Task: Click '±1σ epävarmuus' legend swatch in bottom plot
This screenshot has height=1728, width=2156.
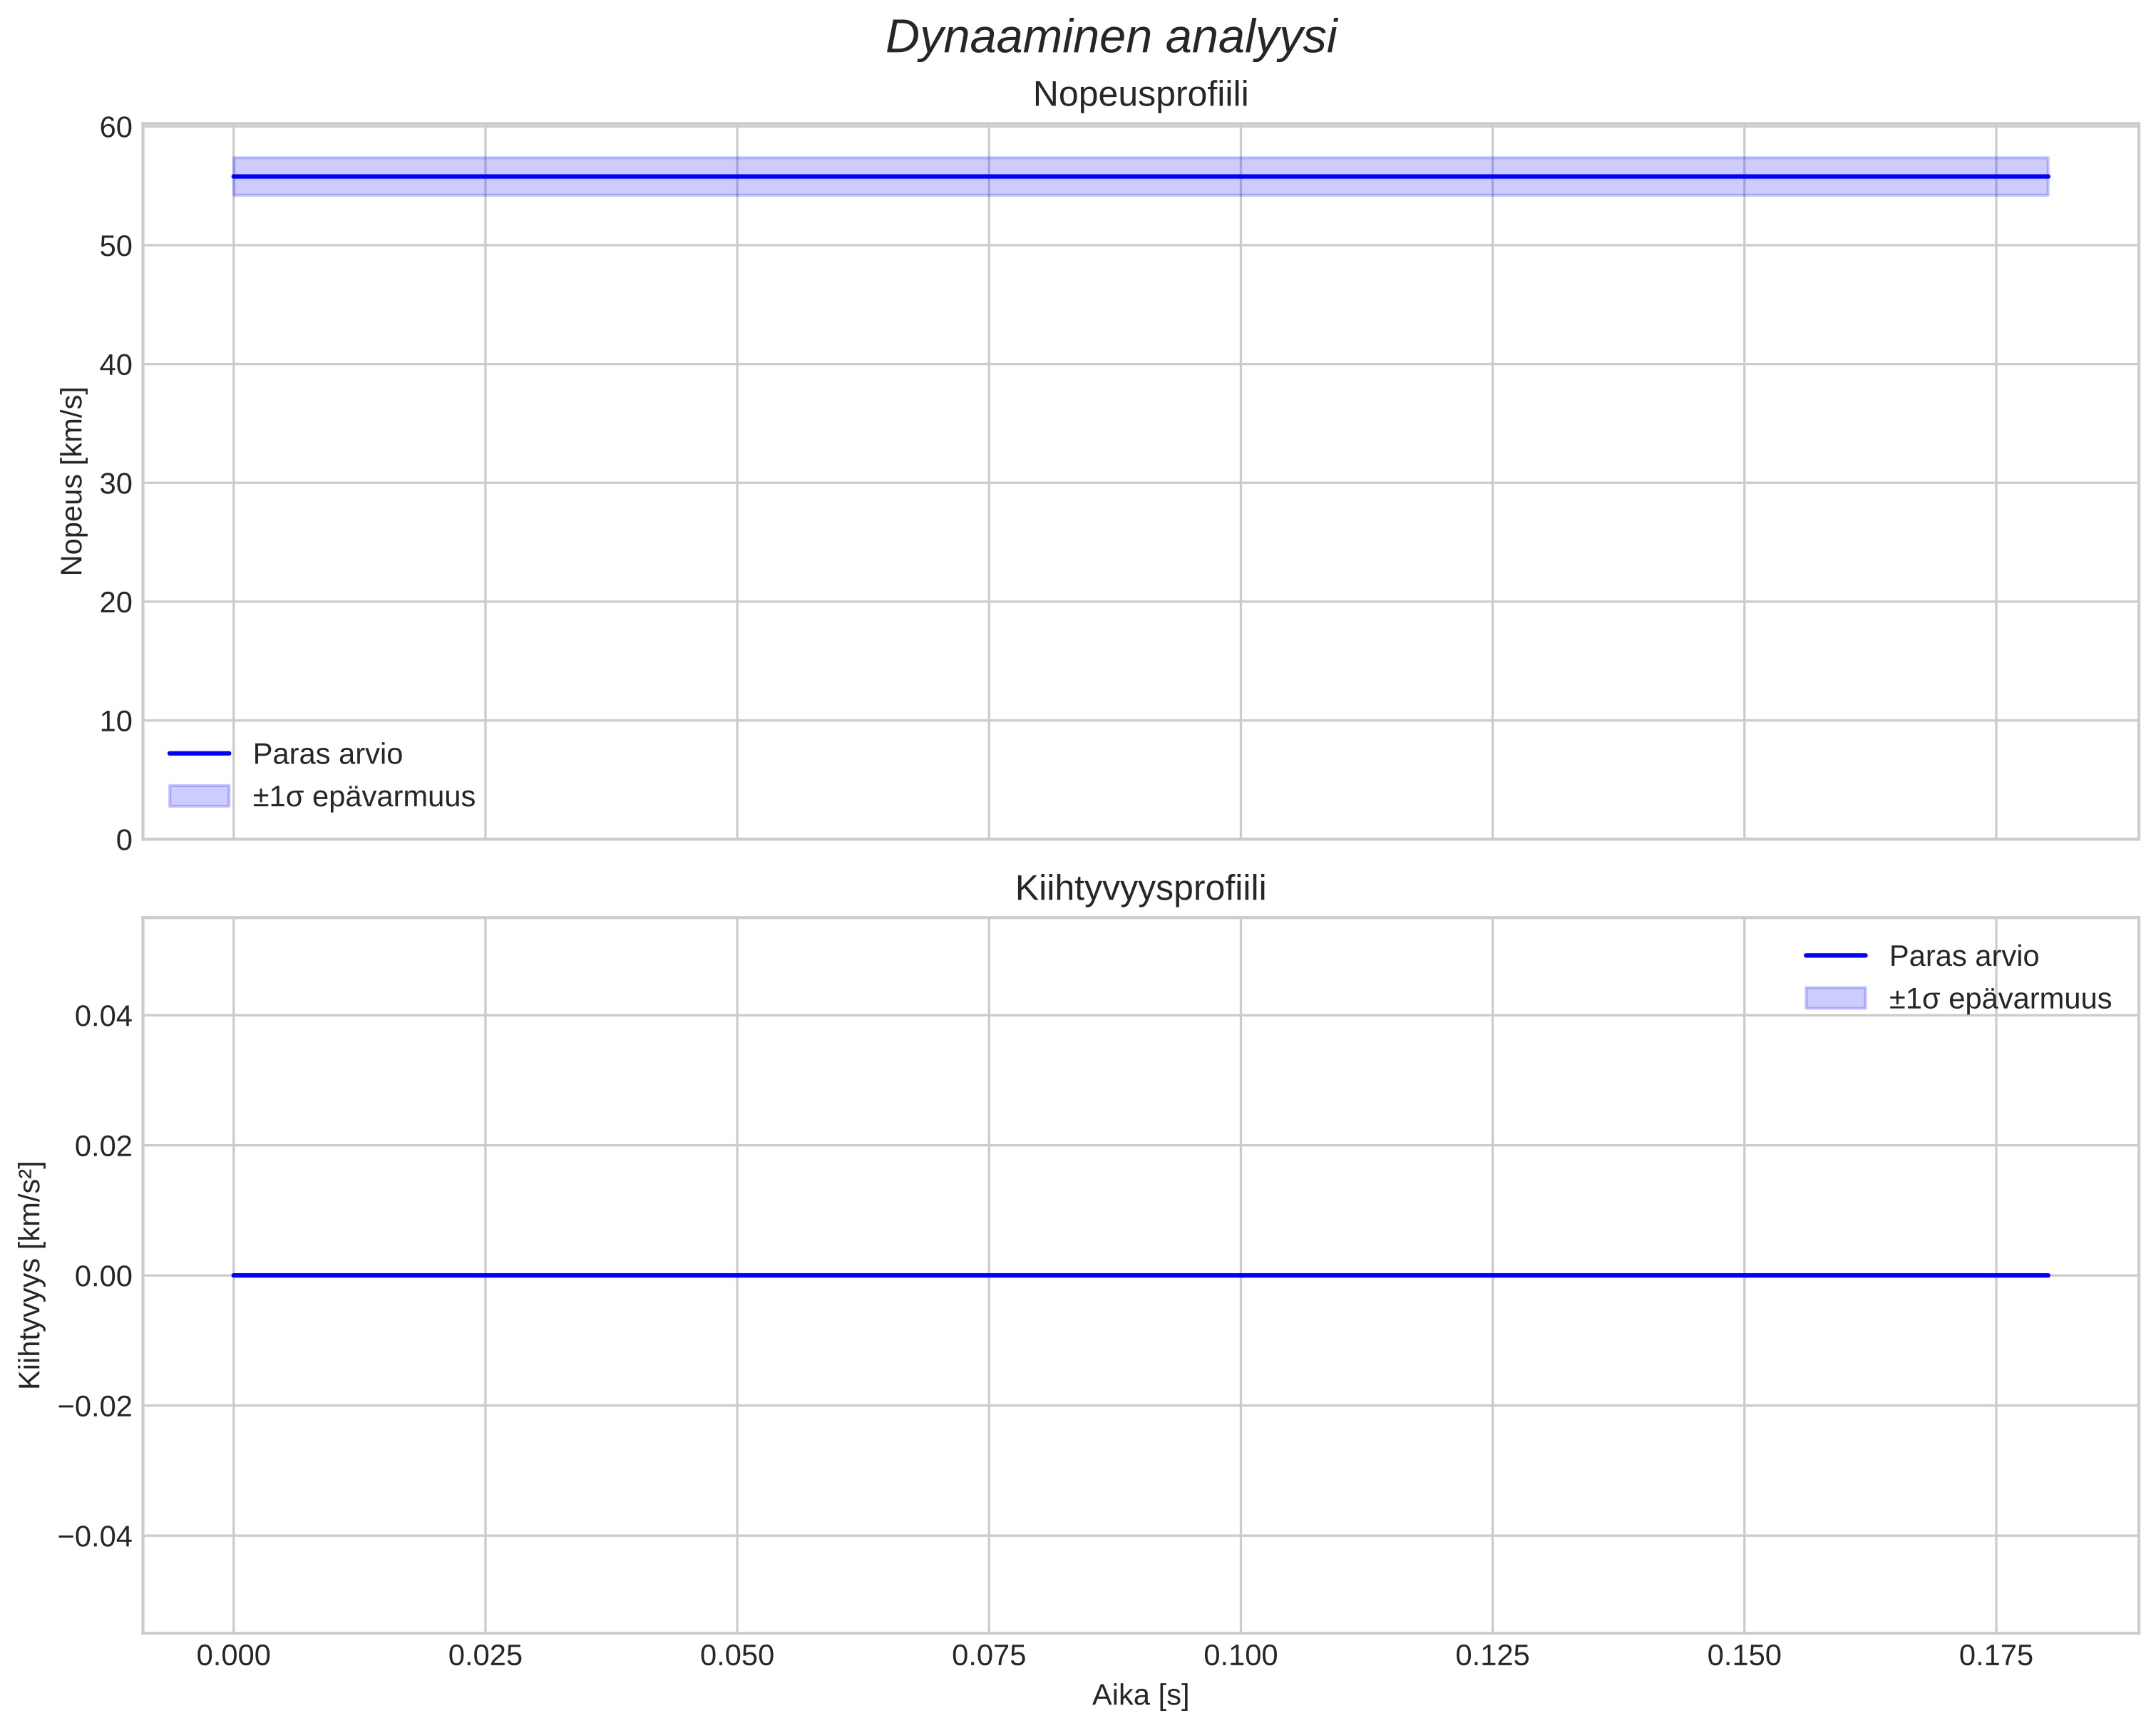Action: [x=1835, y=998]
